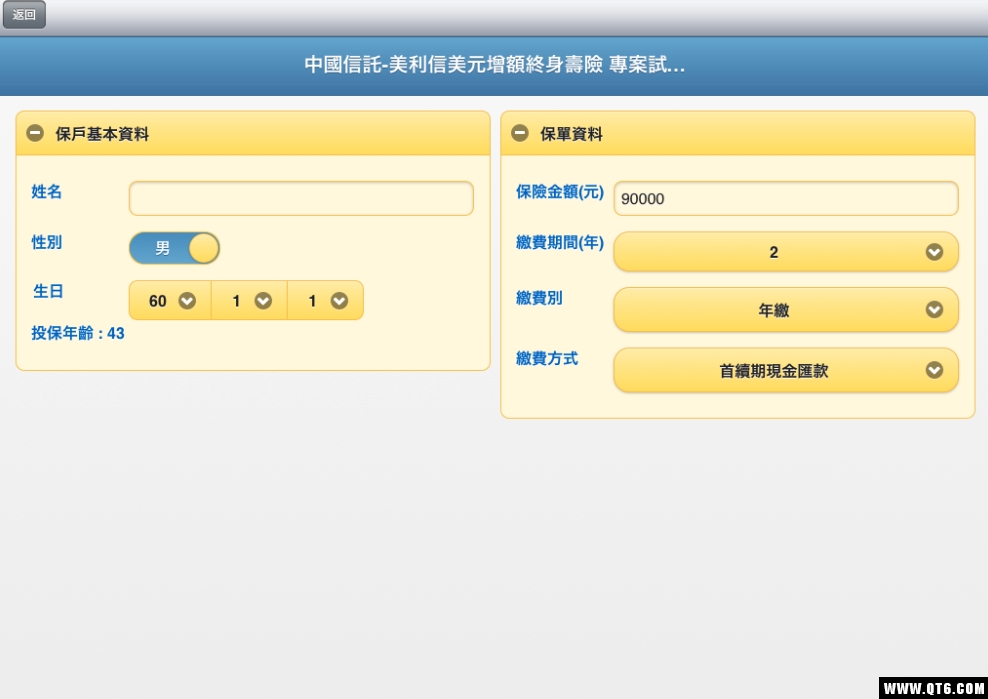Open the birth day dropdown
988x699 pixels.
[x=326, y=301]
